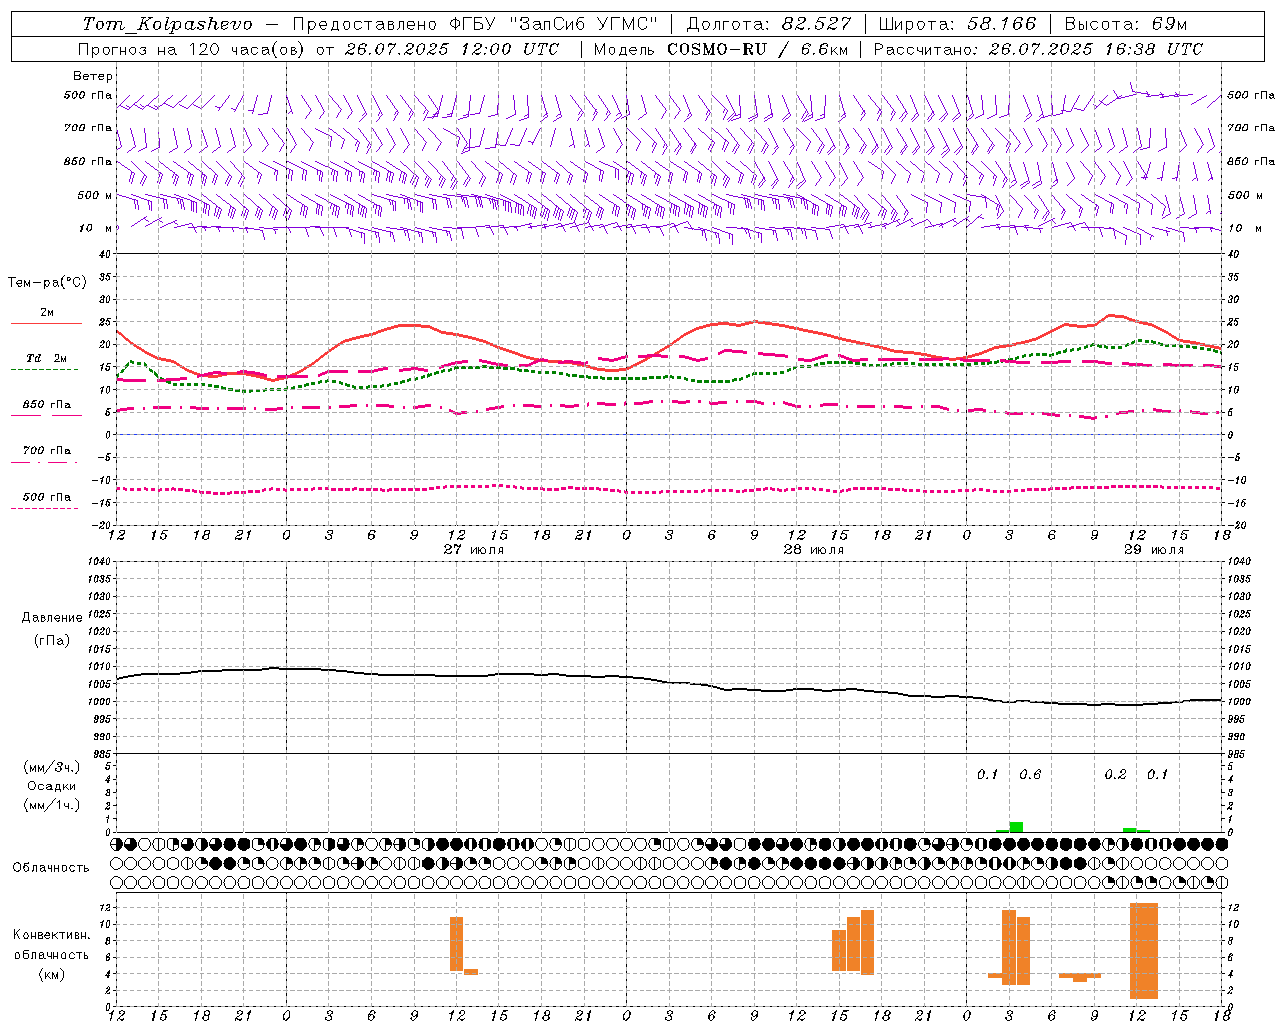Click the 'ЗапСиб УГМС' provider text
The image size is (1280, 1024).
pos(583,24)
